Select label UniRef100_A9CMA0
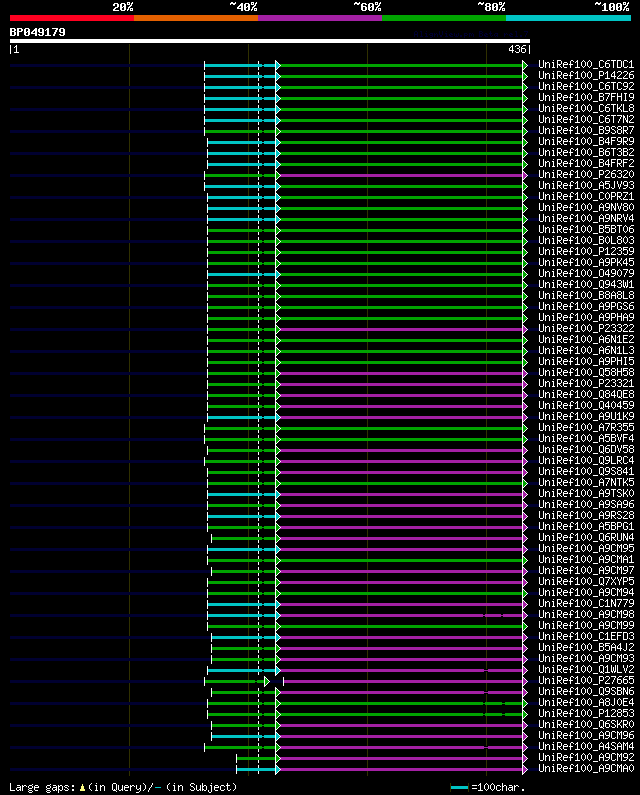This screenshot has height=795, width=640. tap(586, 769)
